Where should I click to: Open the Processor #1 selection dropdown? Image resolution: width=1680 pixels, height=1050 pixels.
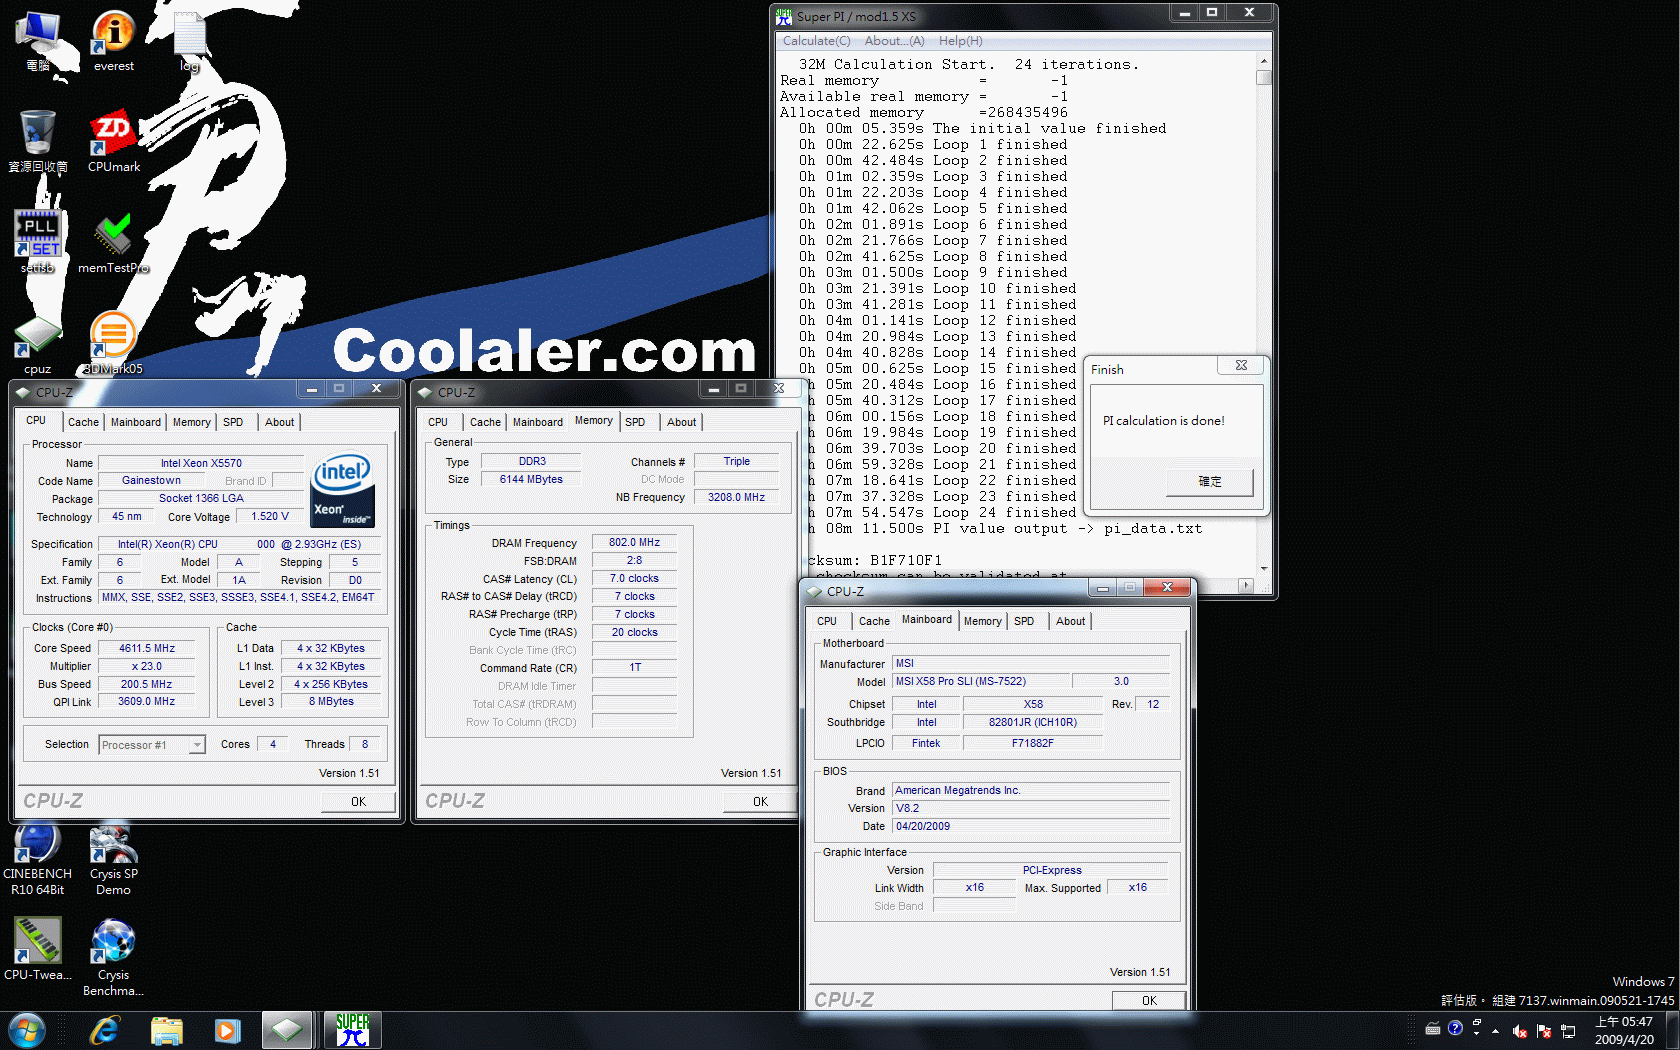coord(152,744)
